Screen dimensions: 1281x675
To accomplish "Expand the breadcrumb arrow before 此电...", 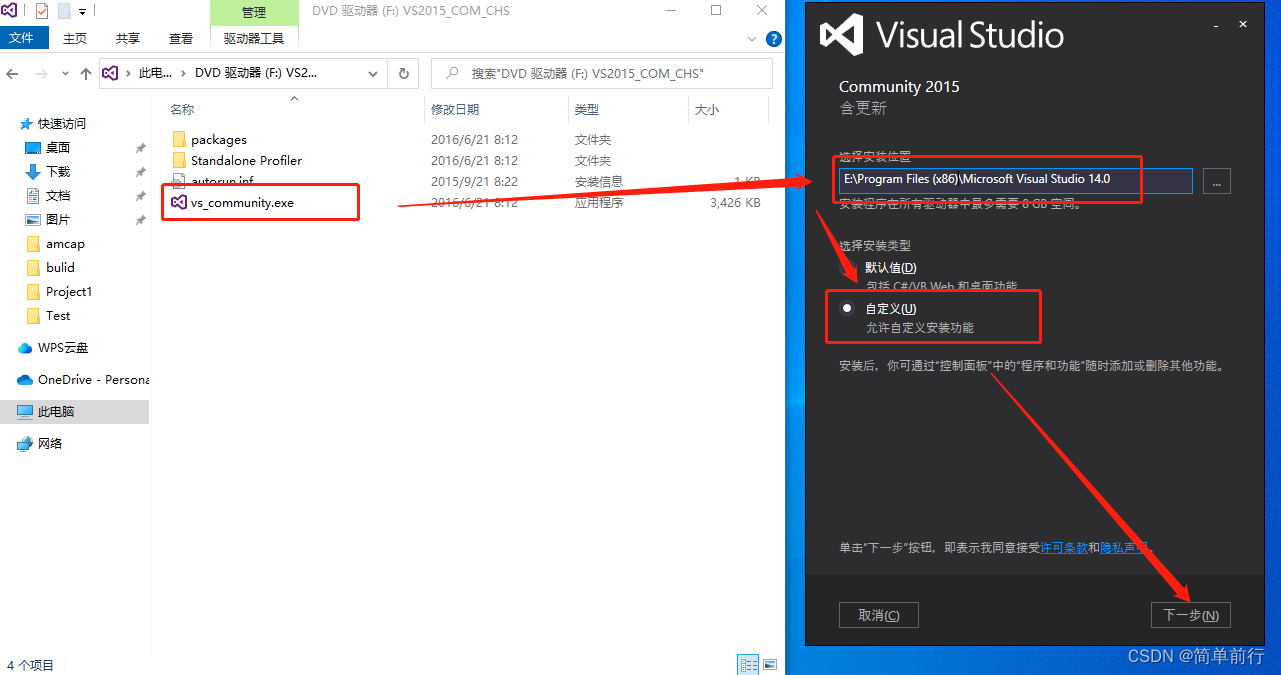I will 129,74.
